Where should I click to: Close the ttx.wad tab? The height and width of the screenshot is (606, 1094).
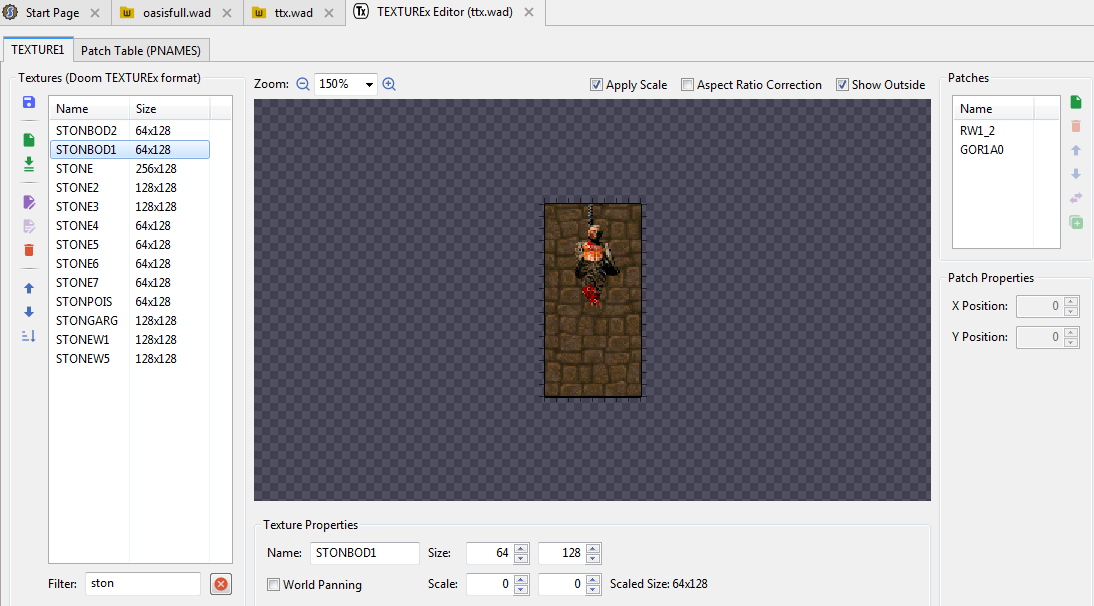[329, 13]
